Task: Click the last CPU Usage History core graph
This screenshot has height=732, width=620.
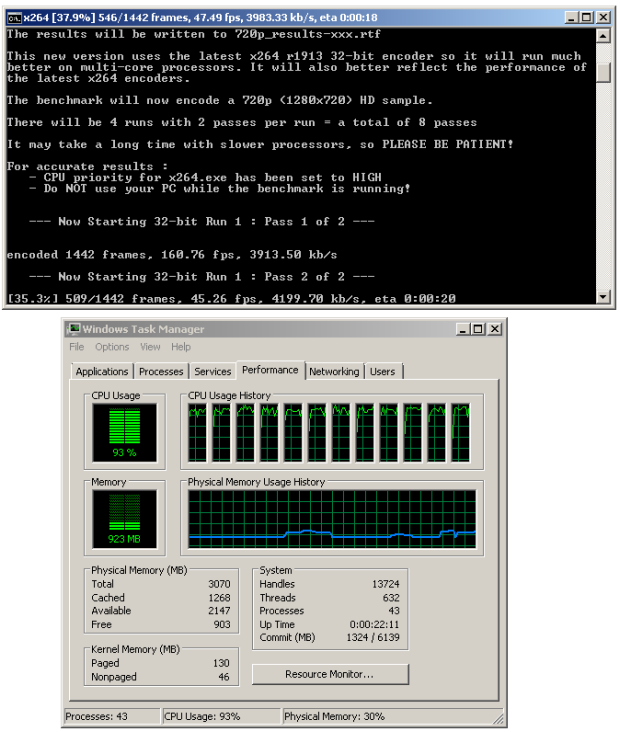Action: click(x=461, y=433)
